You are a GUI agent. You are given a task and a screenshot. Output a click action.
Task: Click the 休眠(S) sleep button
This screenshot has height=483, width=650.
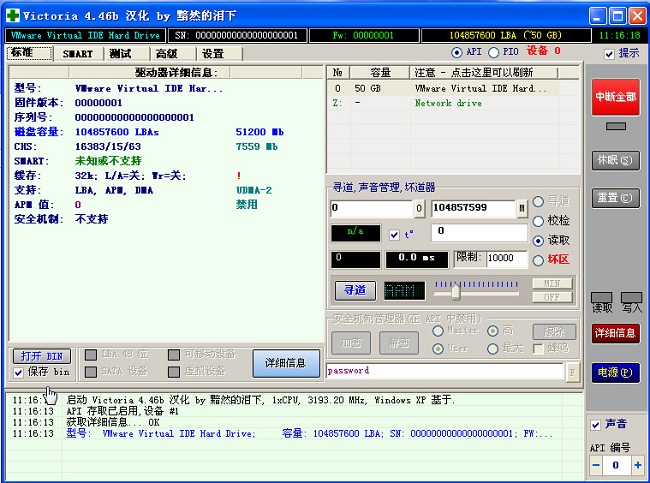[x=614, y=160]
